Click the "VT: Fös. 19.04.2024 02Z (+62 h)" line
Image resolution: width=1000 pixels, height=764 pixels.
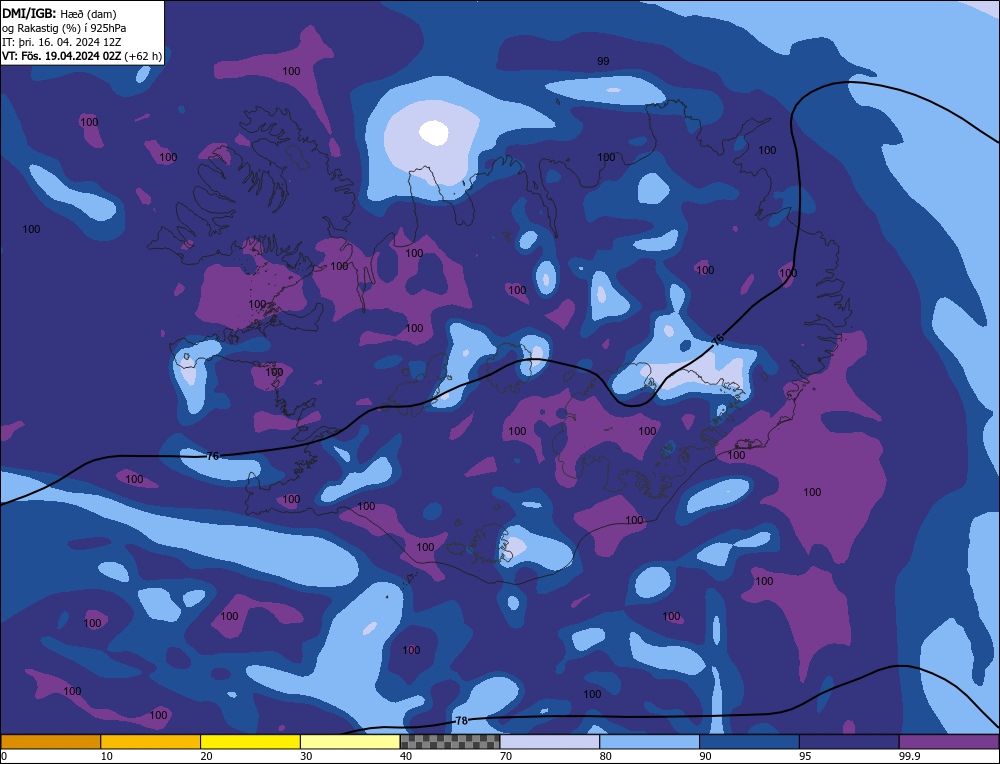point(82,56)
